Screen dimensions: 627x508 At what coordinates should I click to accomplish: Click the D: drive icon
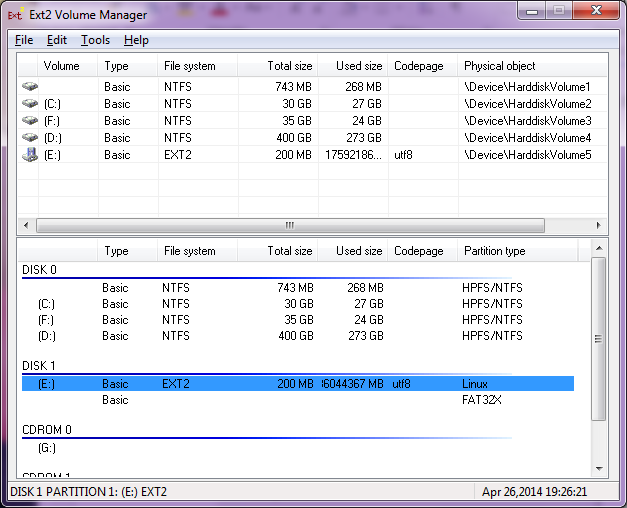[29, 138]
